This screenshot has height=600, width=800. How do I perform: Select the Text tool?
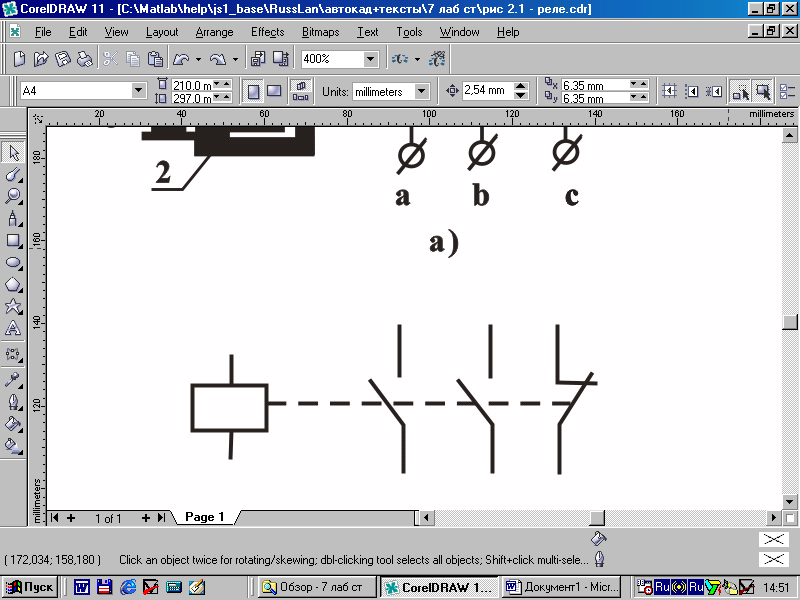(14, 329)
